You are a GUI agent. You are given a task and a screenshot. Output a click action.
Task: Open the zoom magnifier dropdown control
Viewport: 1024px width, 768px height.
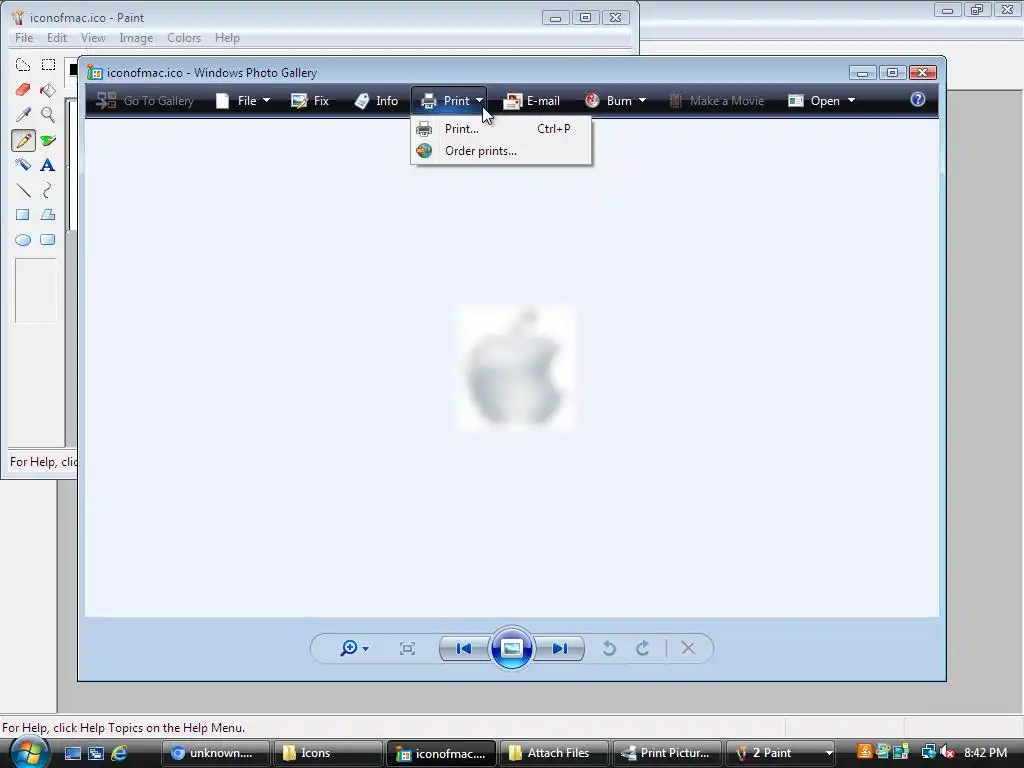(x=354, y=648)
